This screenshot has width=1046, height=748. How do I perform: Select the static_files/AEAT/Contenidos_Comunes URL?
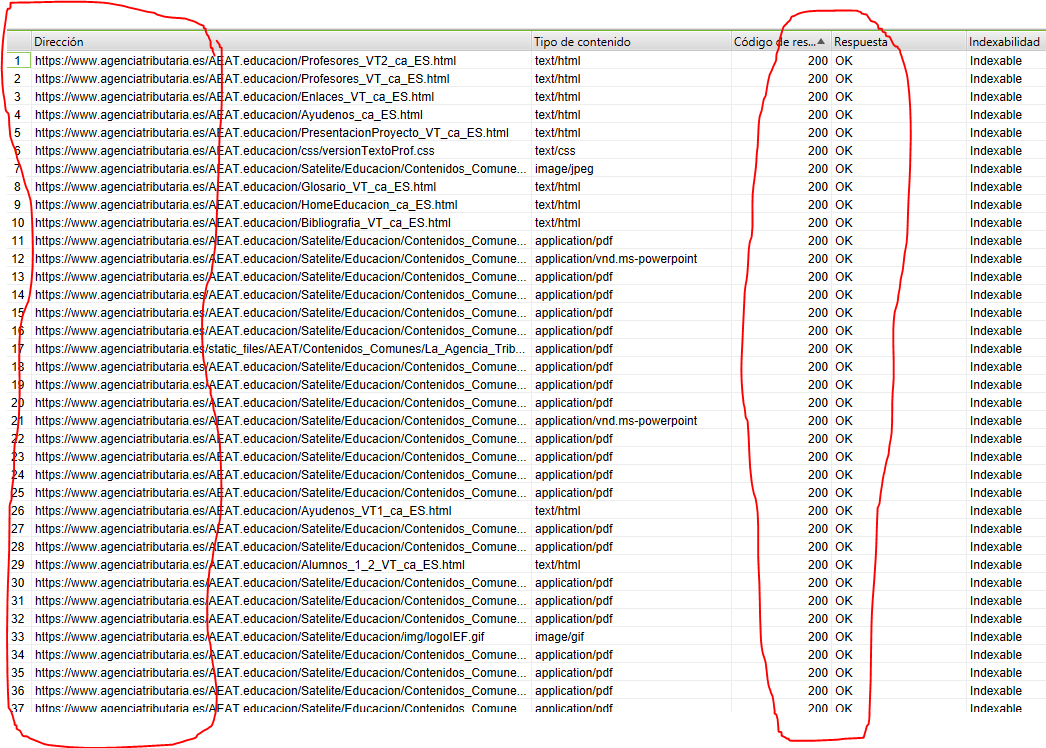[280, 349]
